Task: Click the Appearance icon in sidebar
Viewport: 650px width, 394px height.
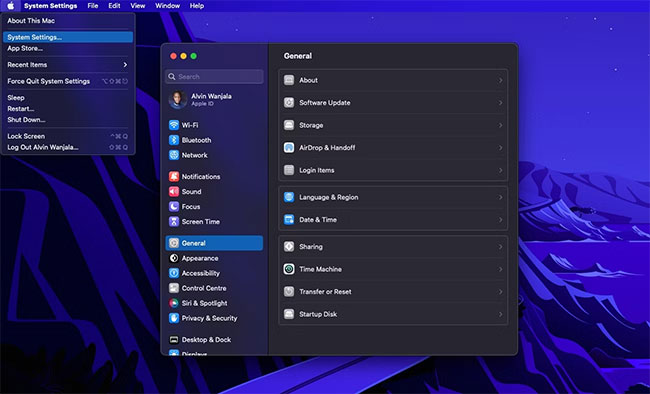Action: (x=174, y=258)
